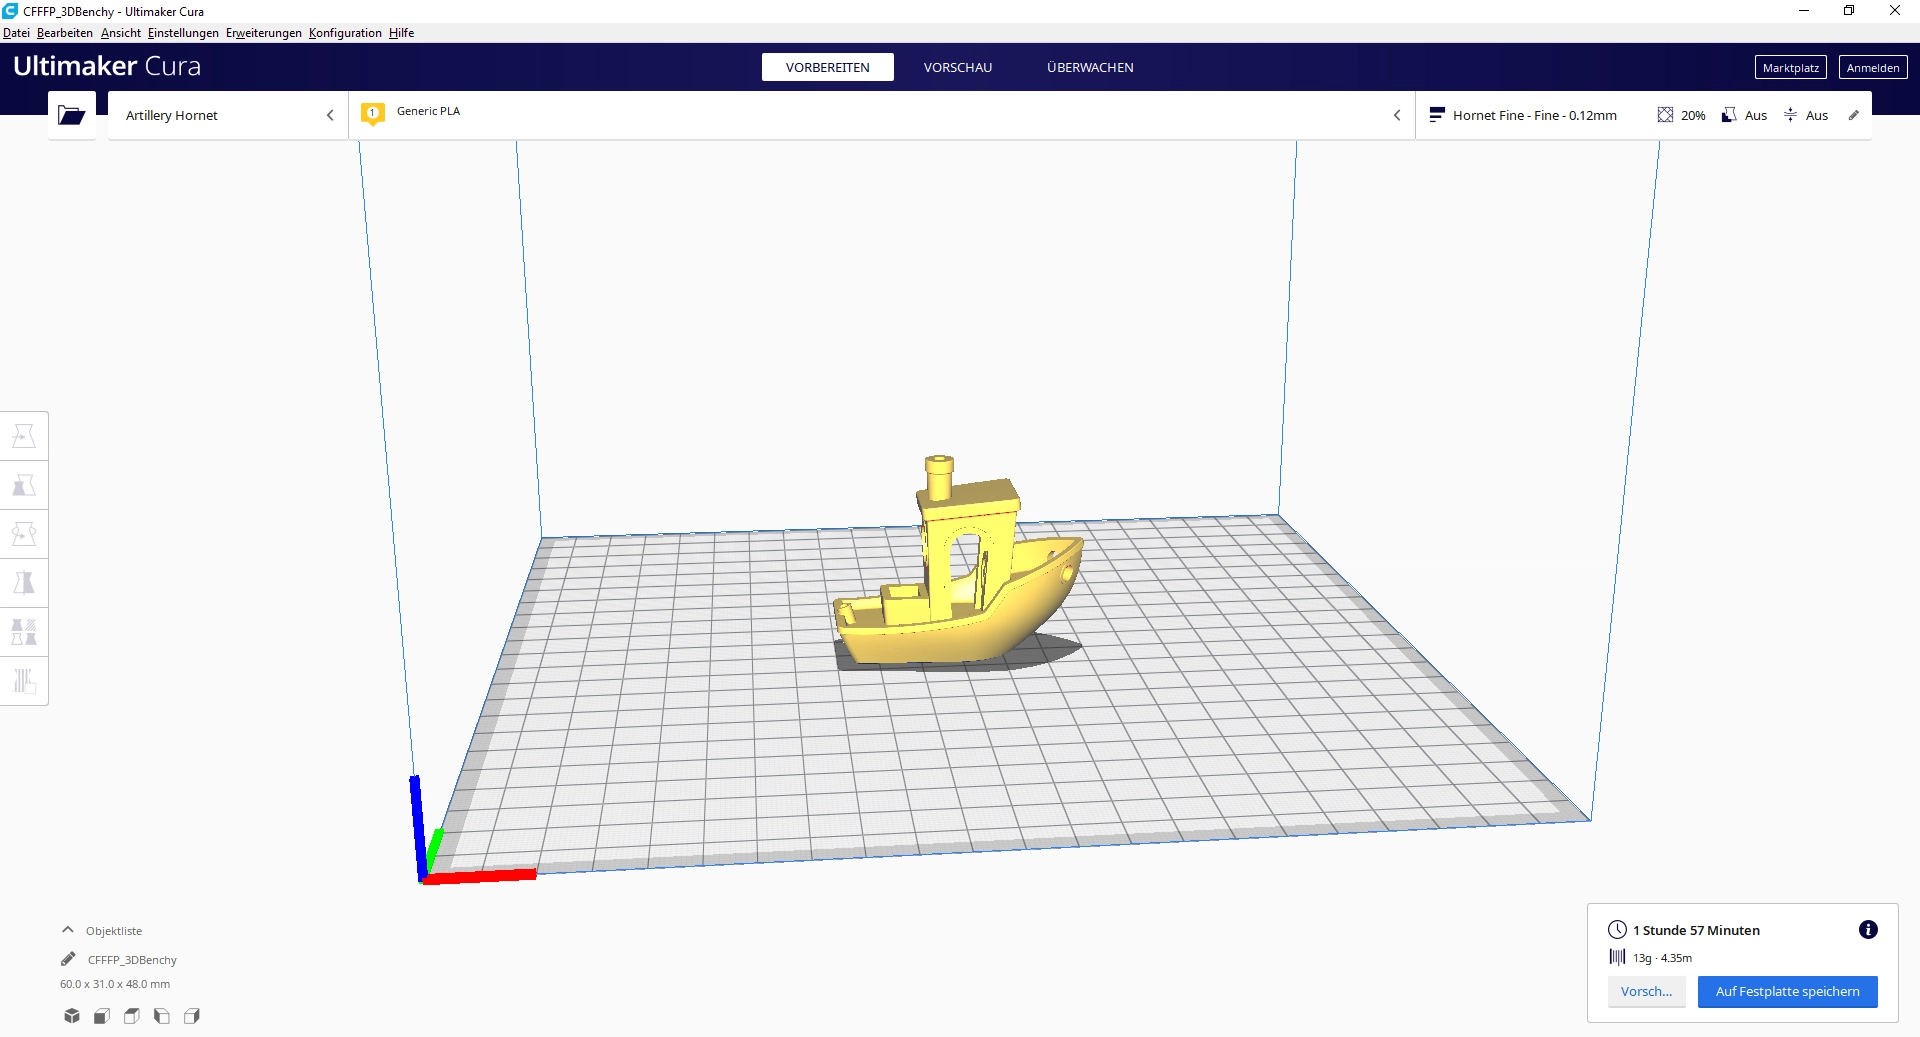Expand the Generic PLA material panel chevron

click(x=1397, y=115)
